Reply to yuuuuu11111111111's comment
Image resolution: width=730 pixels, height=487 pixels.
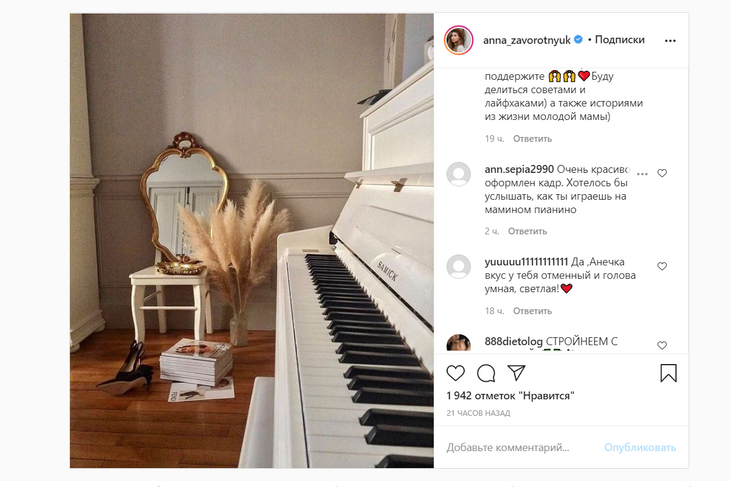pos(532,311)
